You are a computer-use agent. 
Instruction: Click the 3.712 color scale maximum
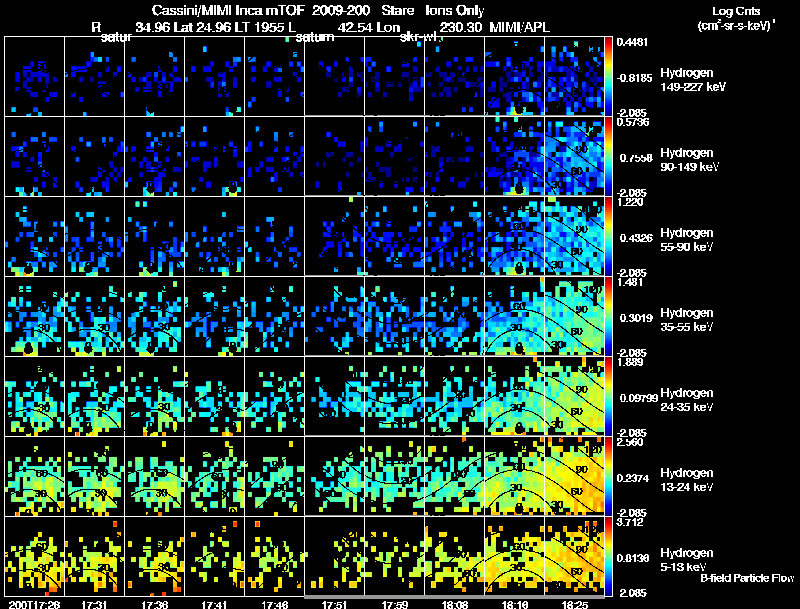coord(630,522)
